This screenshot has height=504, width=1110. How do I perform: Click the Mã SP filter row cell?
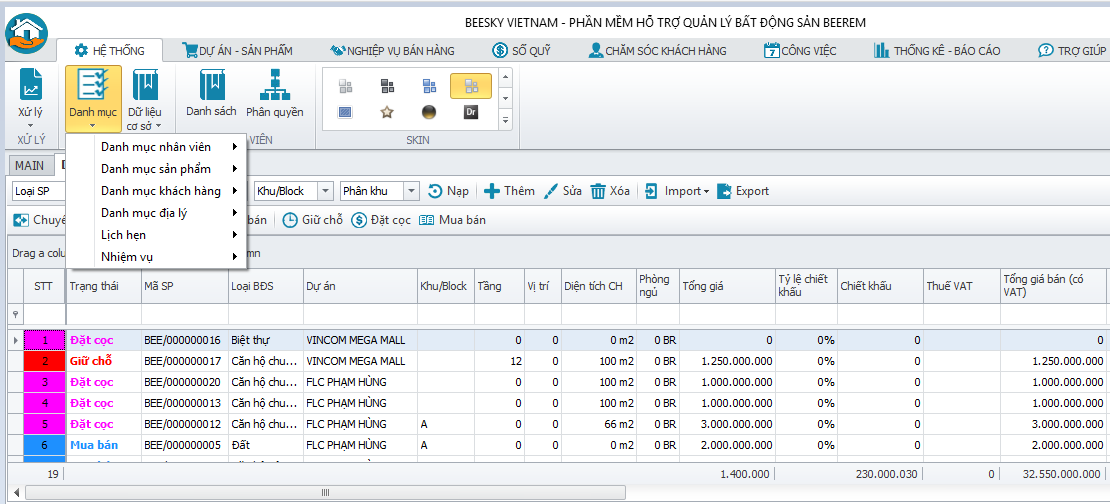tap(185, 314)
